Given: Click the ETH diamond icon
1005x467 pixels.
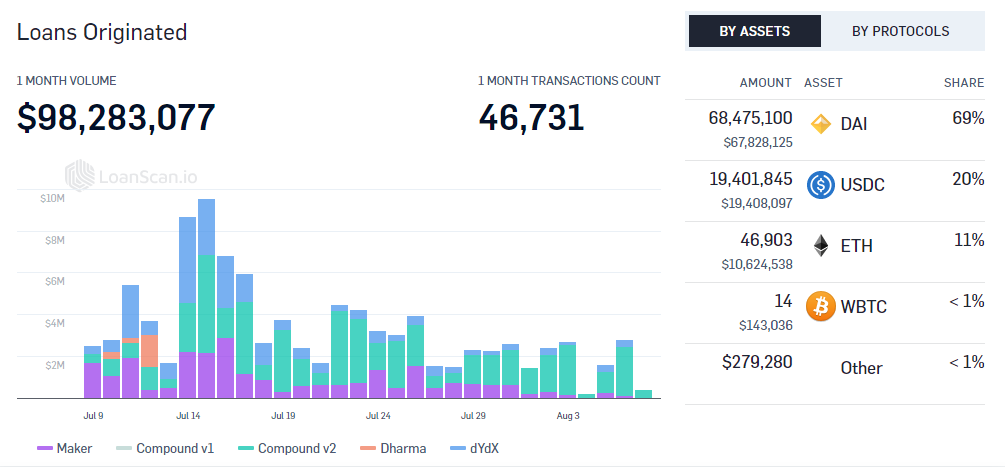Looking at the screenshot, I should pos(821,246).
